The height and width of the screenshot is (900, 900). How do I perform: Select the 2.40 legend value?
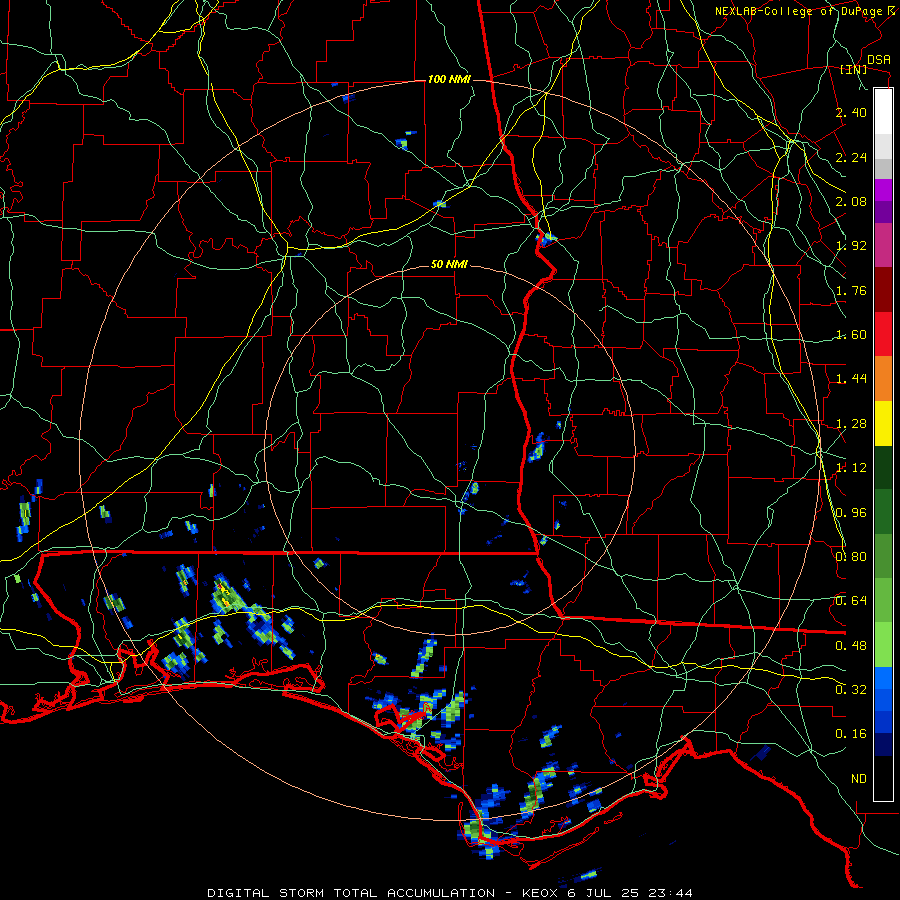(x=851, y=112)
